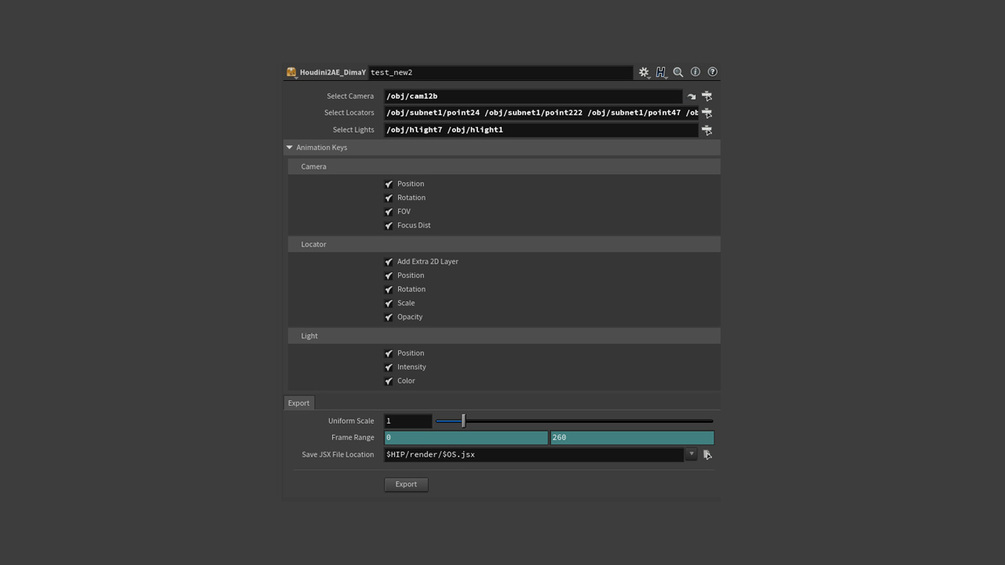The height and width of the screenshot is (565, 1005).
Task: Click the Uniform Scale value field
Action: (x=408, y=421)
